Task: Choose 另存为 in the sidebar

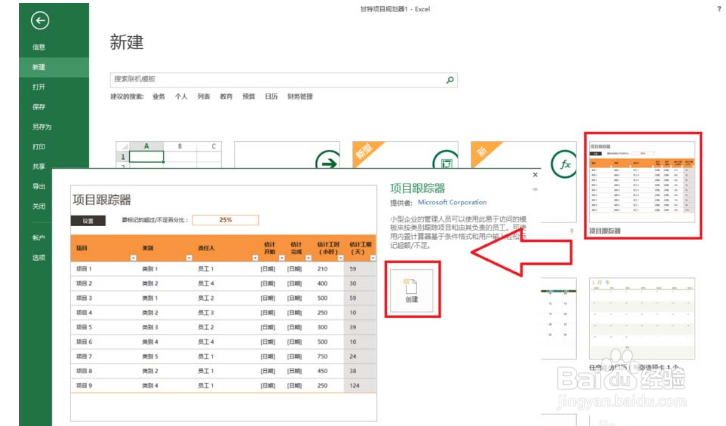Action: click(42, 127)
